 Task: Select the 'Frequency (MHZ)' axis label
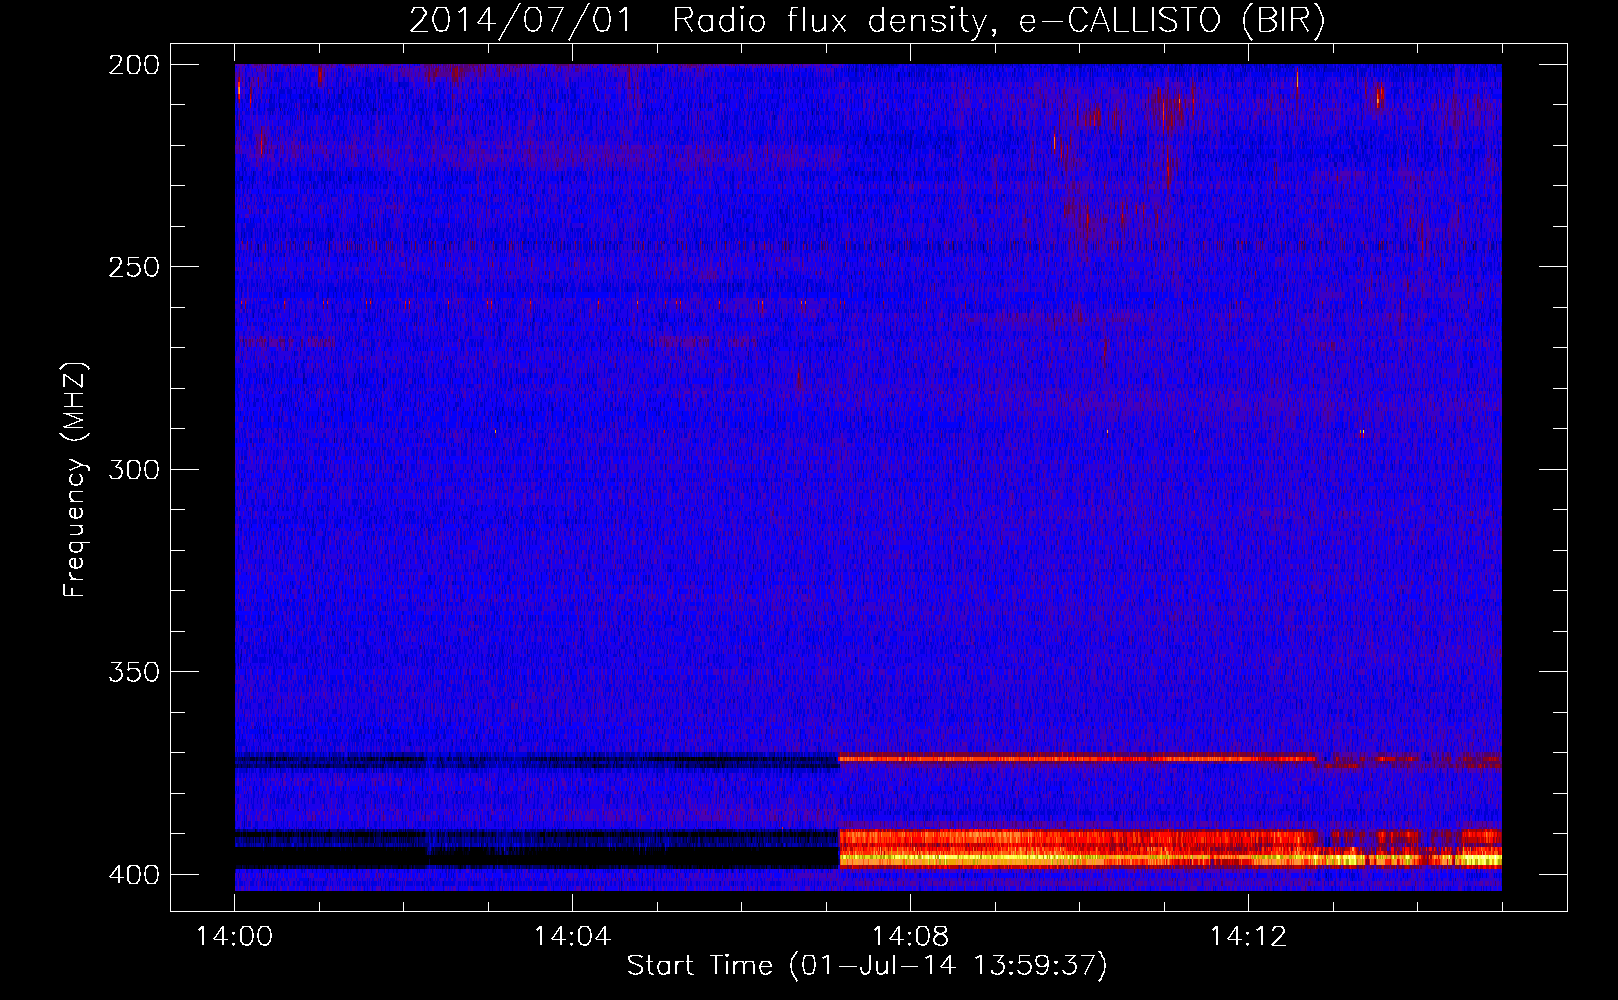tap(75, 480)
